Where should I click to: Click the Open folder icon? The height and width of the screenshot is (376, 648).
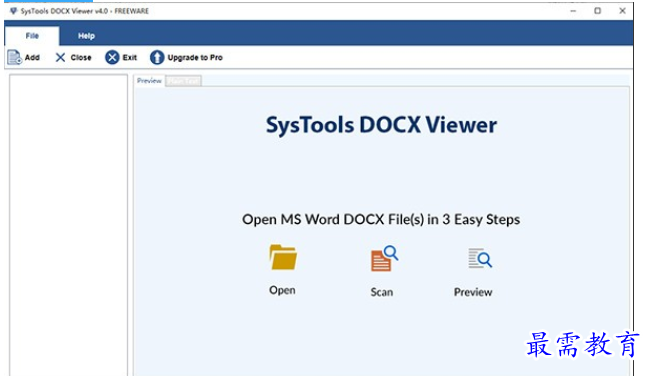[x=283, y=257]
